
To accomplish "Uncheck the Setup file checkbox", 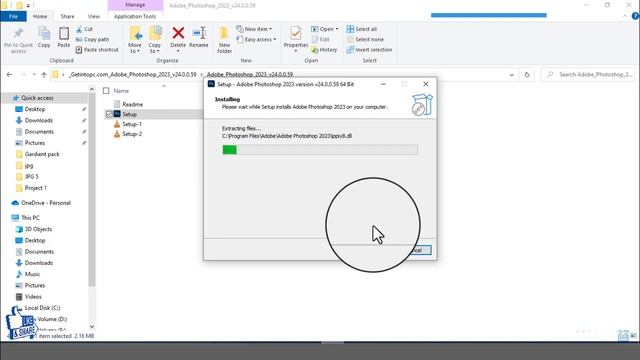I will [x=109, y=114].
